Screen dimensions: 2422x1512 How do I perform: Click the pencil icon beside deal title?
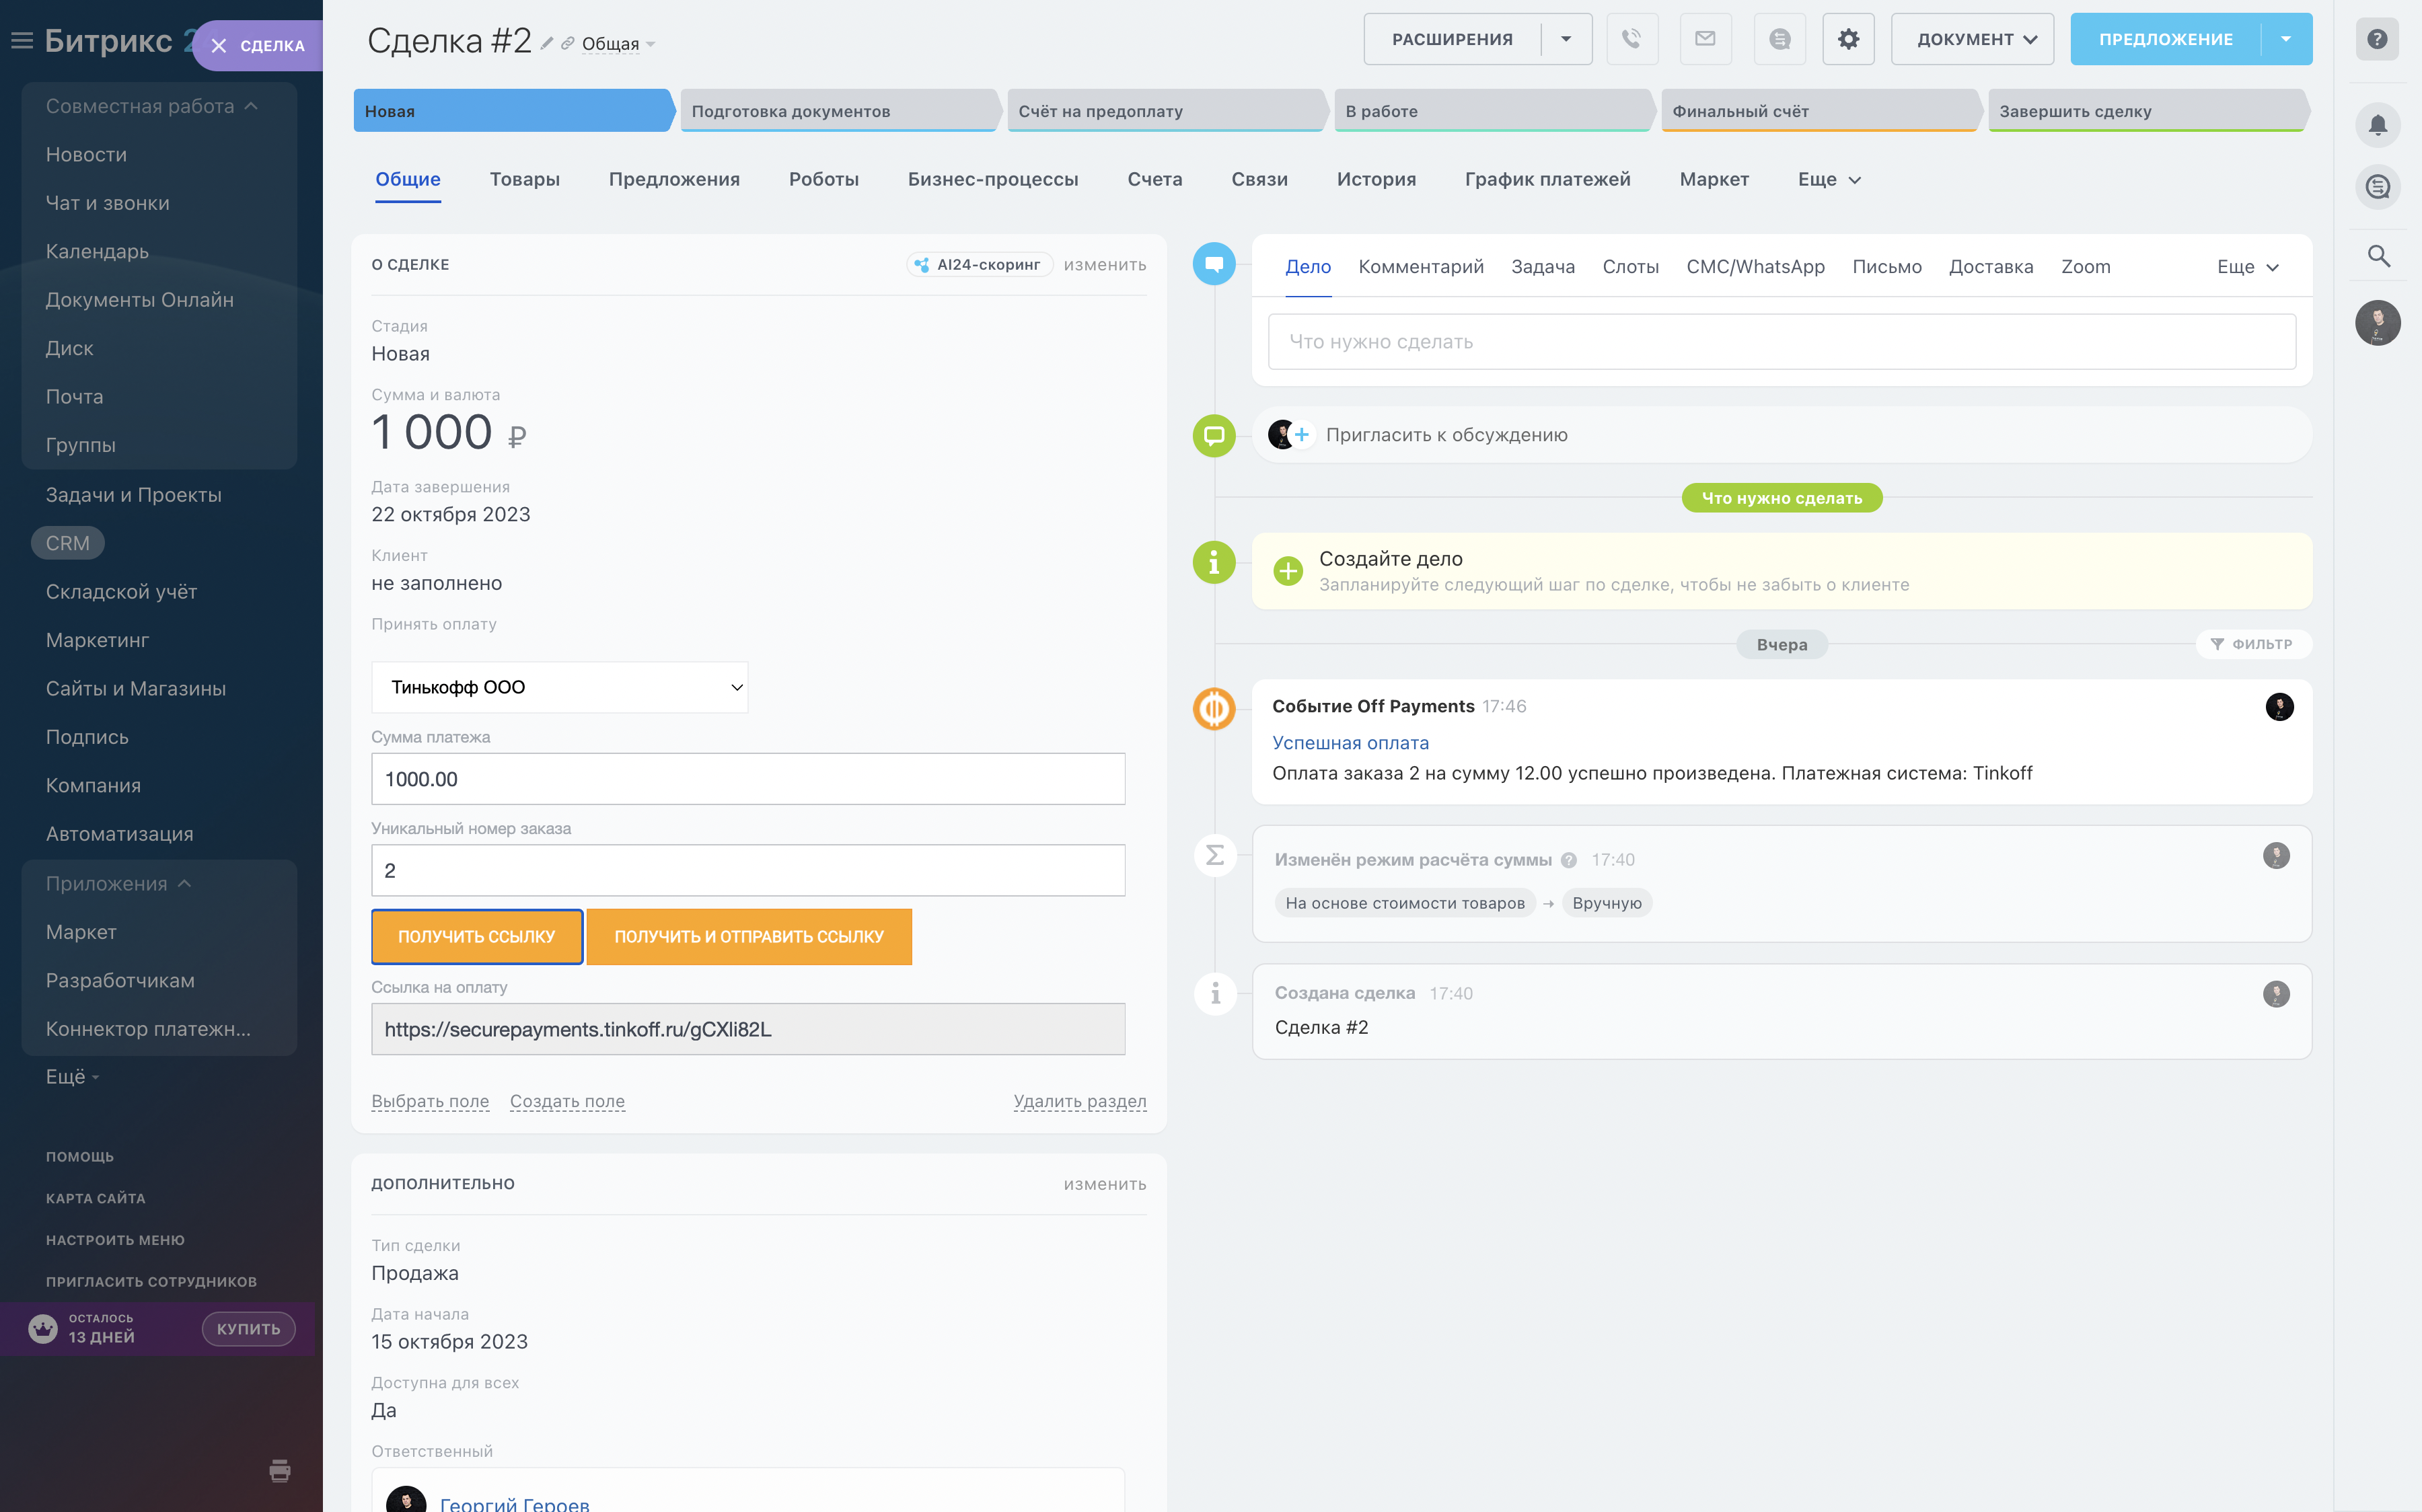pos(547,43)
